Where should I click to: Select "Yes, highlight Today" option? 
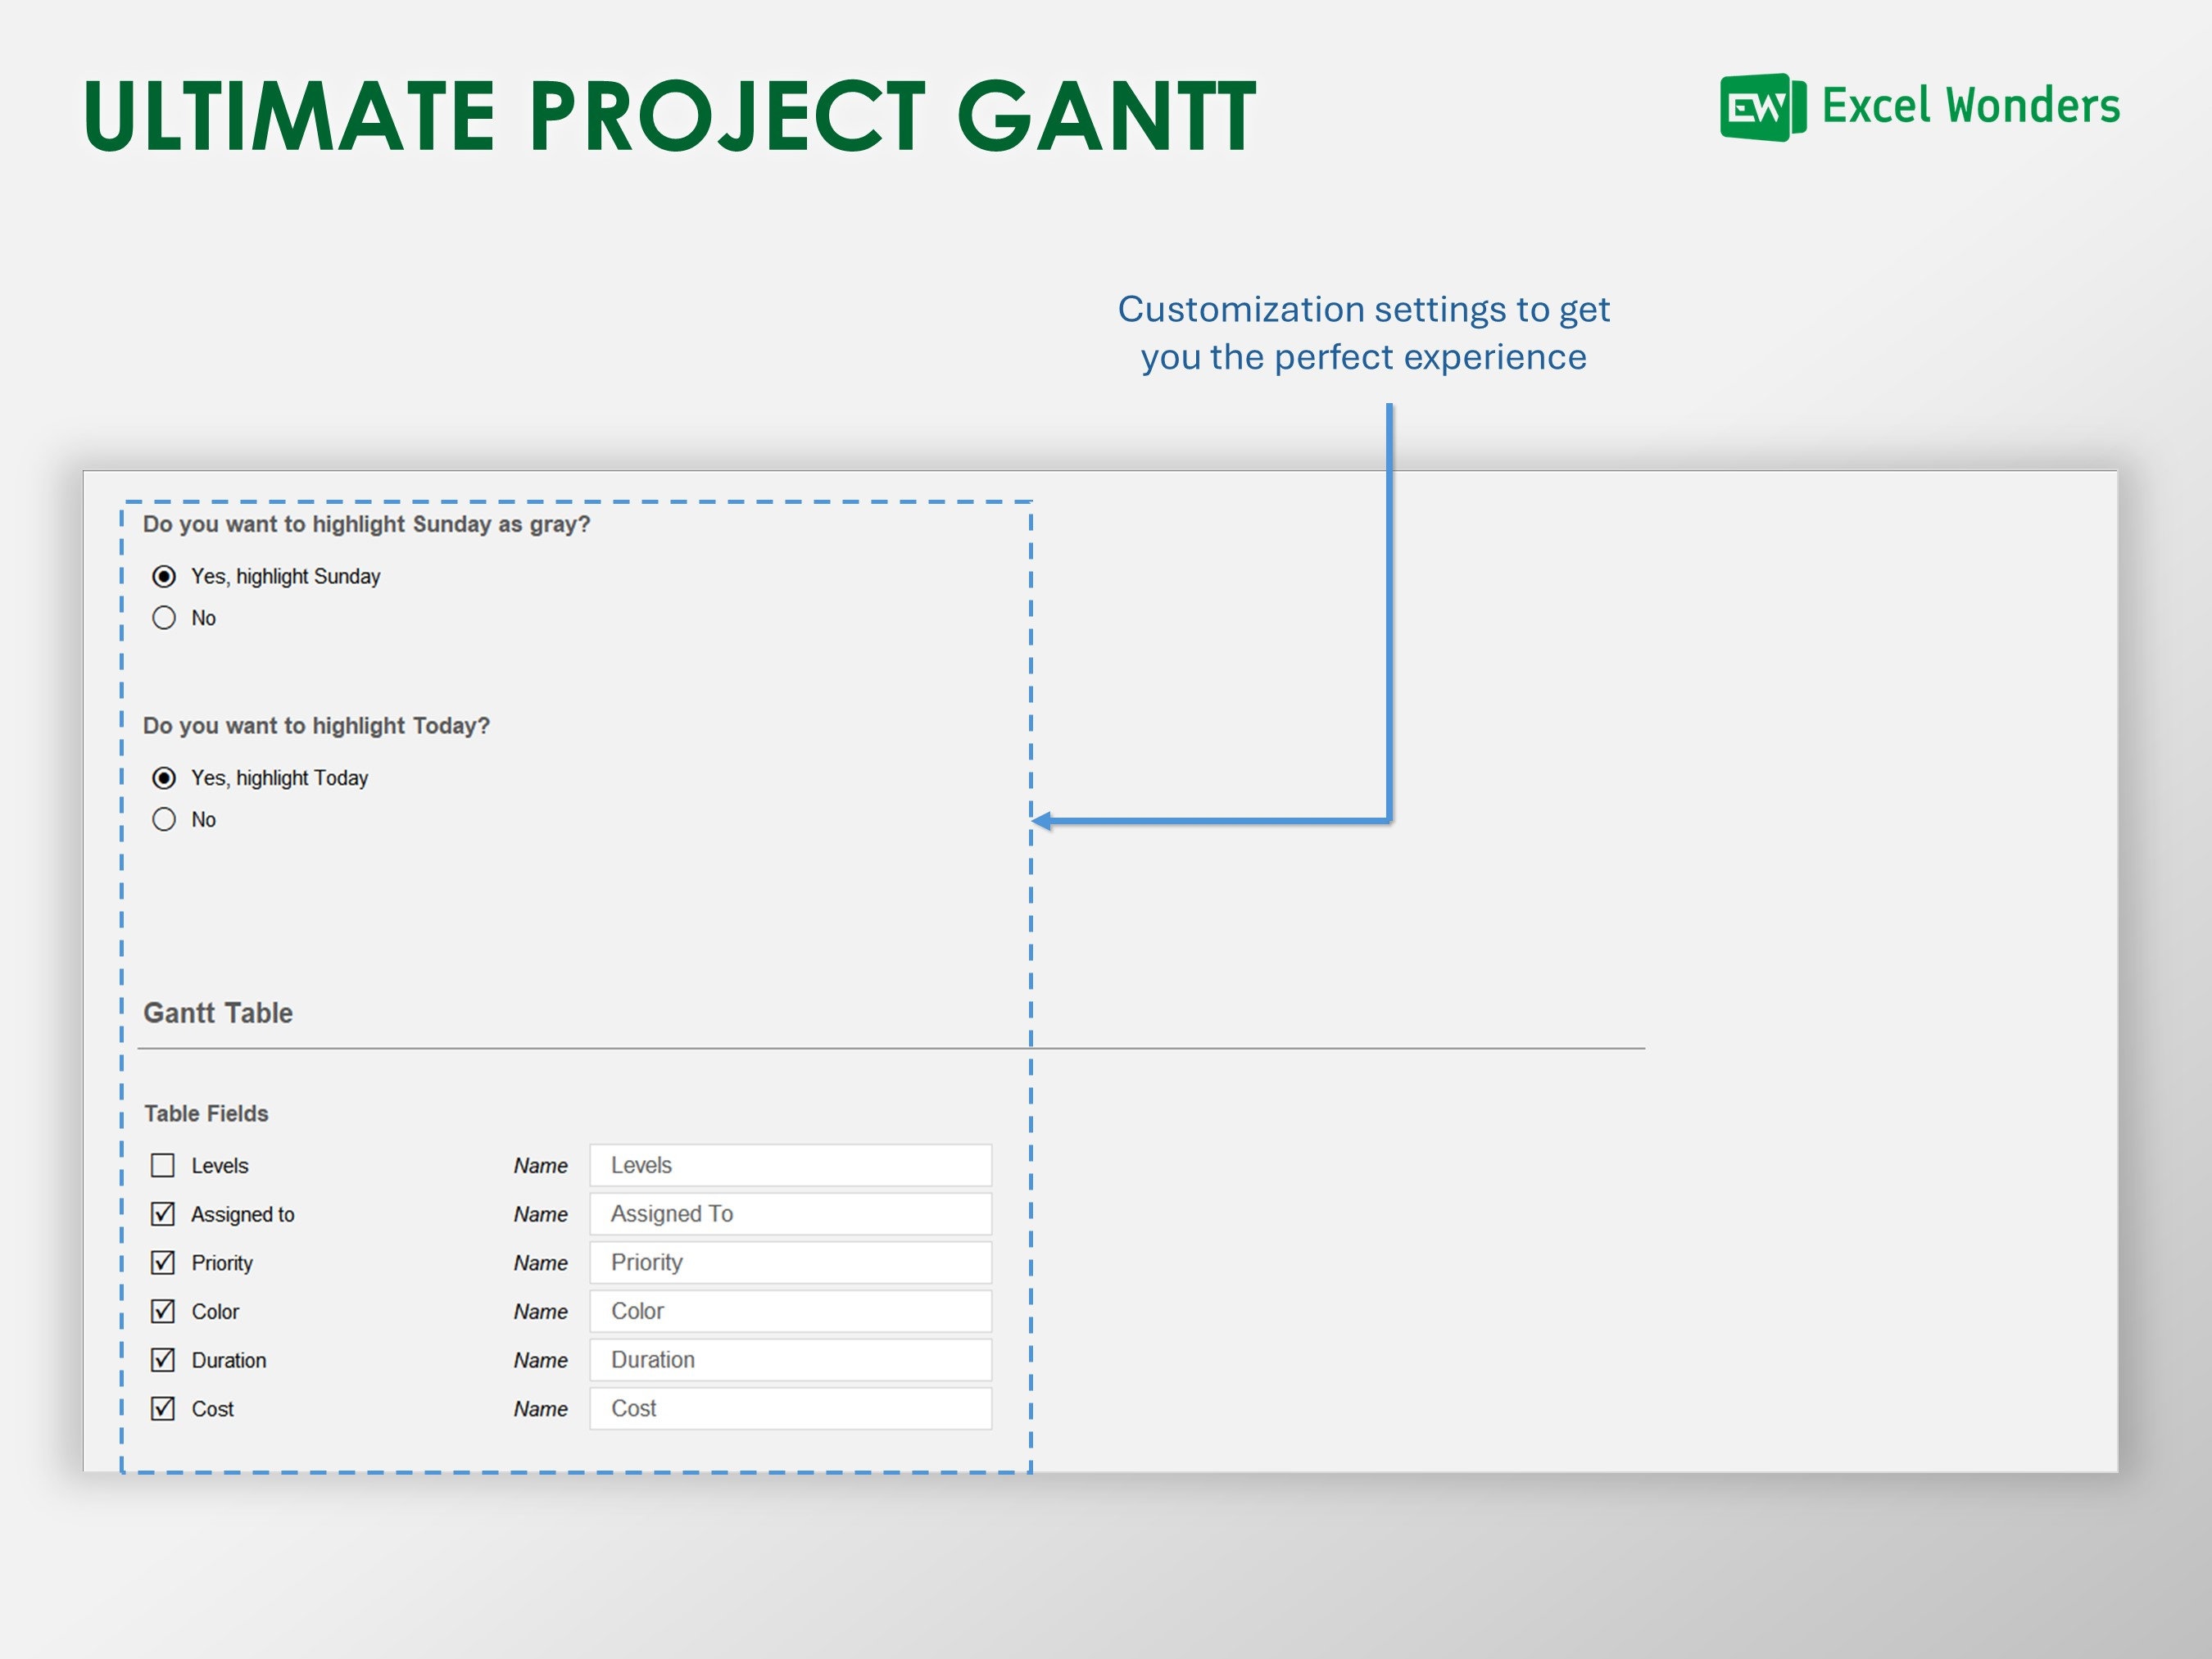pos(164,777)
